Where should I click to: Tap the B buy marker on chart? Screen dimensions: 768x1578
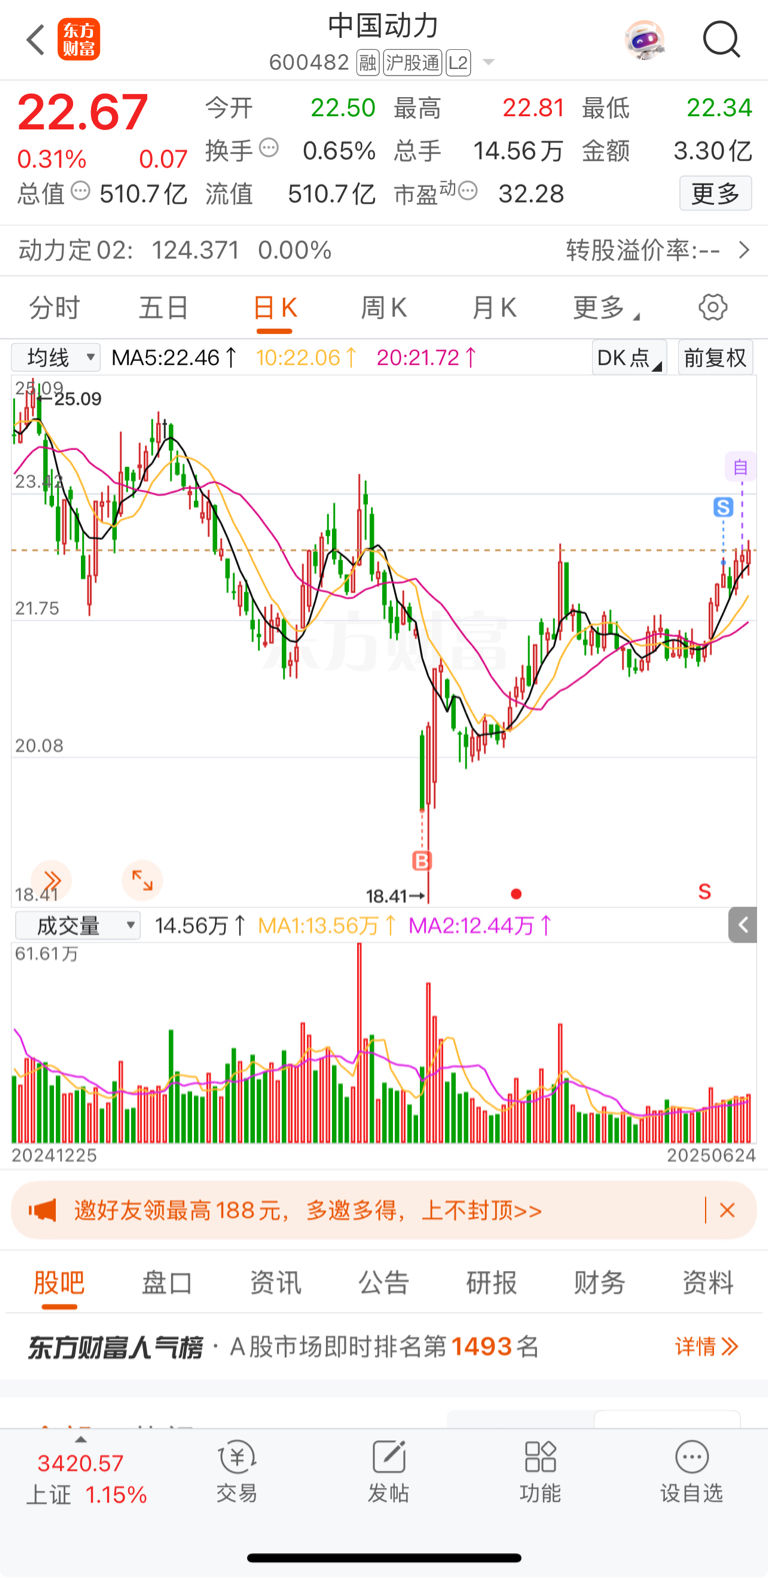(422, 860)
